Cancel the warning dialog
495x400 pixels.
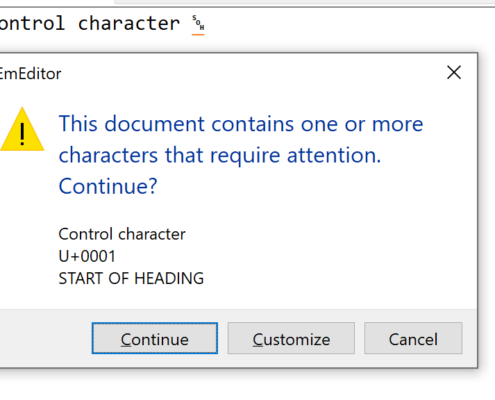[413, 338]
